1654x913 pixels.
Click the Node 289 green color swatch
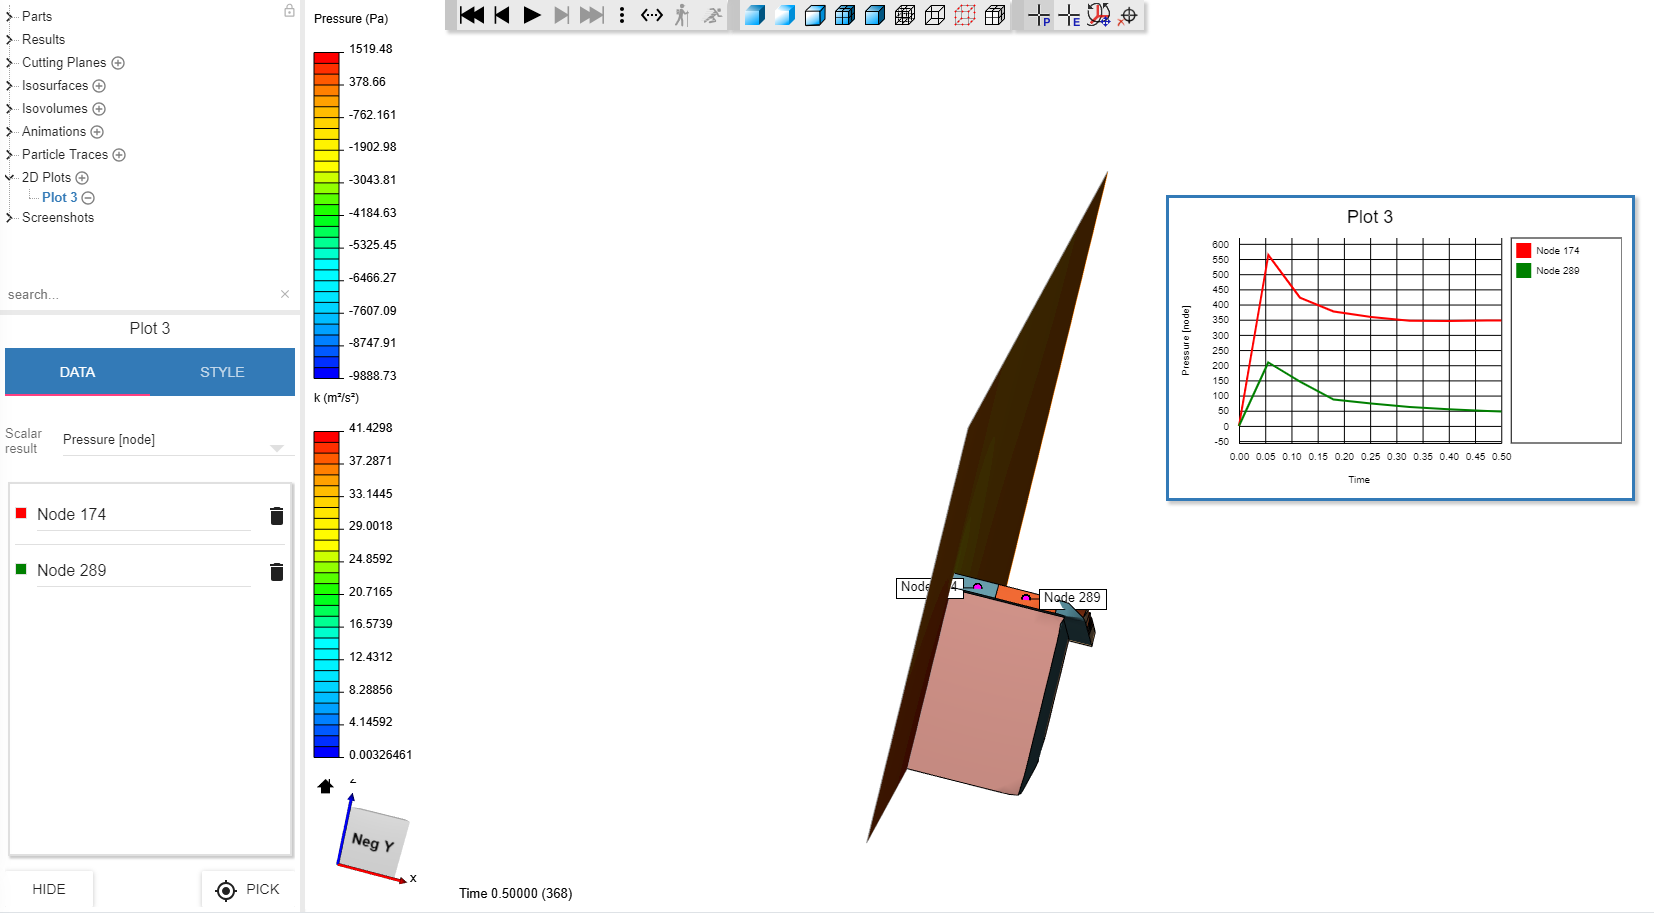pyautogui.click(x=21, y=569)
